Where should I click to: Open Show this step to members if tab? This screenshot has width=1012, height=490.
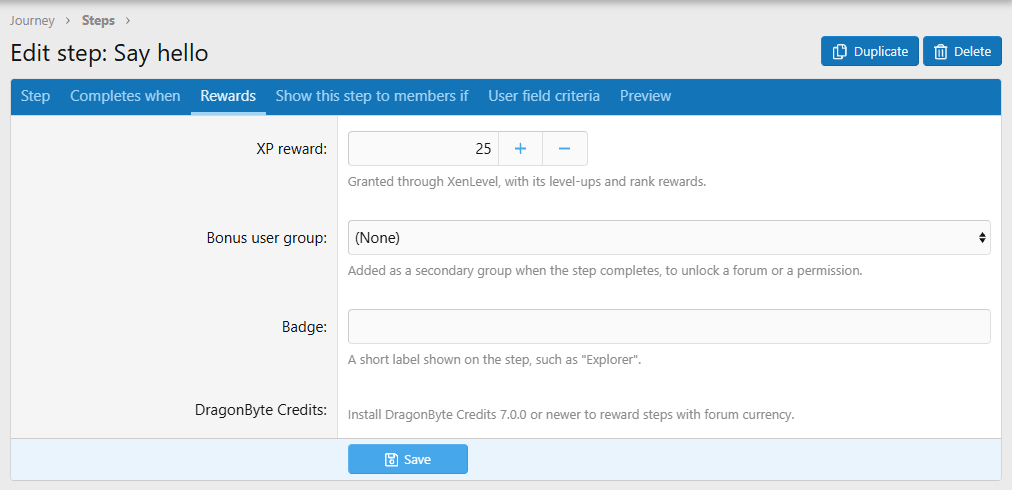(x=372, y=96)
